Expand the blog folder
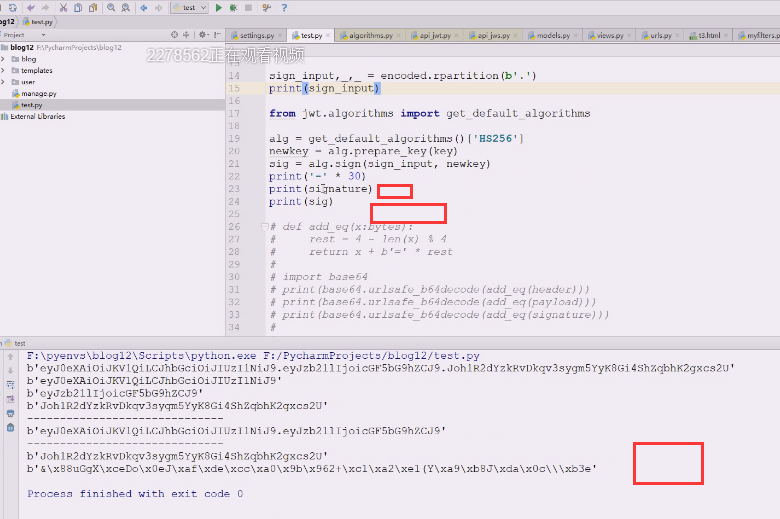The width and height of the screenshot is (780, 519). [x=3, y=59]
